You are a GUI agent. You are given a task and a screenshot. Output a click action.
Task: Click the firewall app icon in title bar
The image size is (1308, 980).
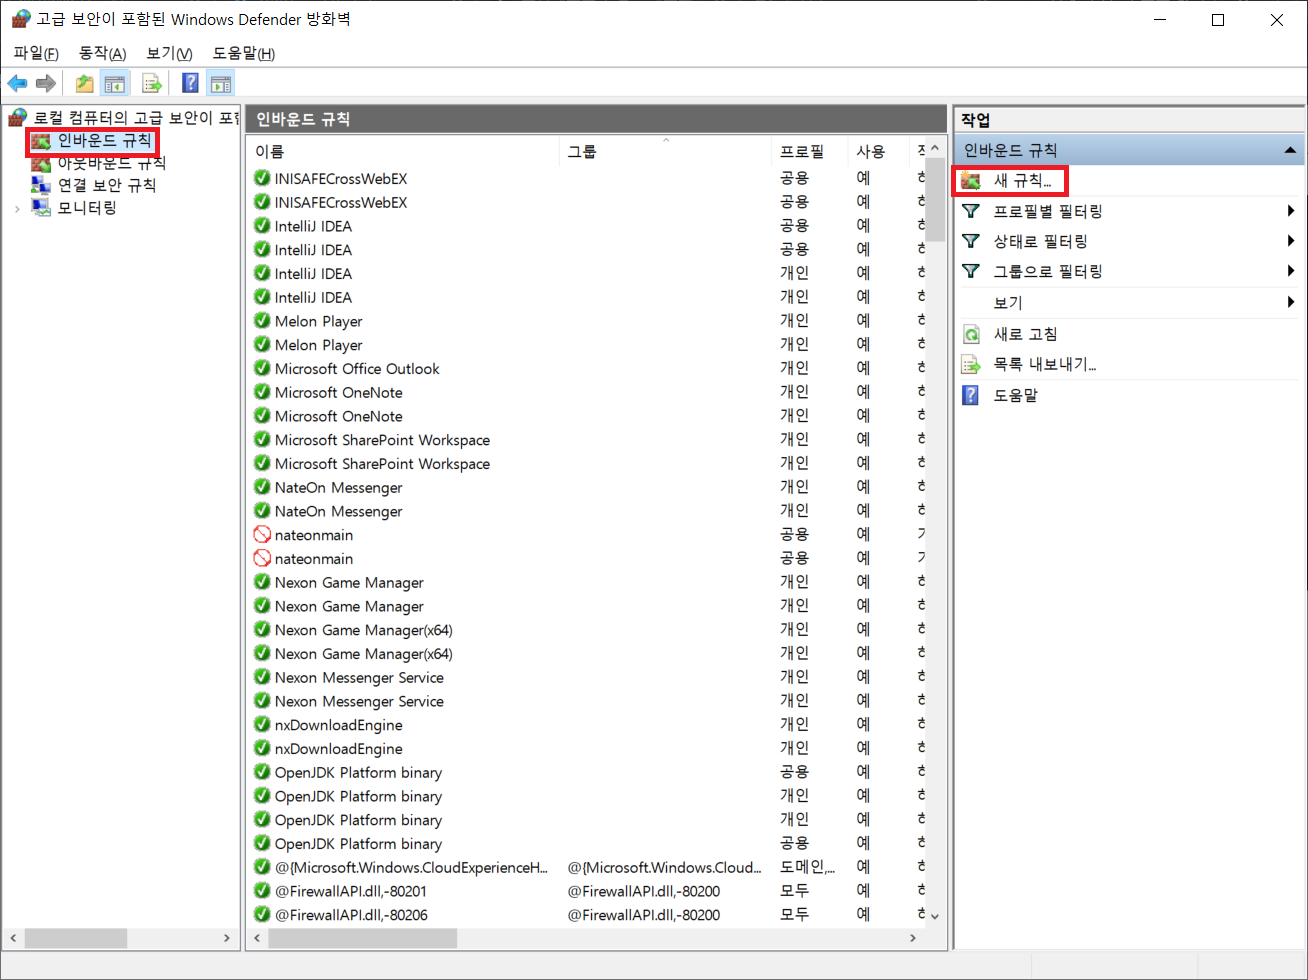click(x=20, y=19)
